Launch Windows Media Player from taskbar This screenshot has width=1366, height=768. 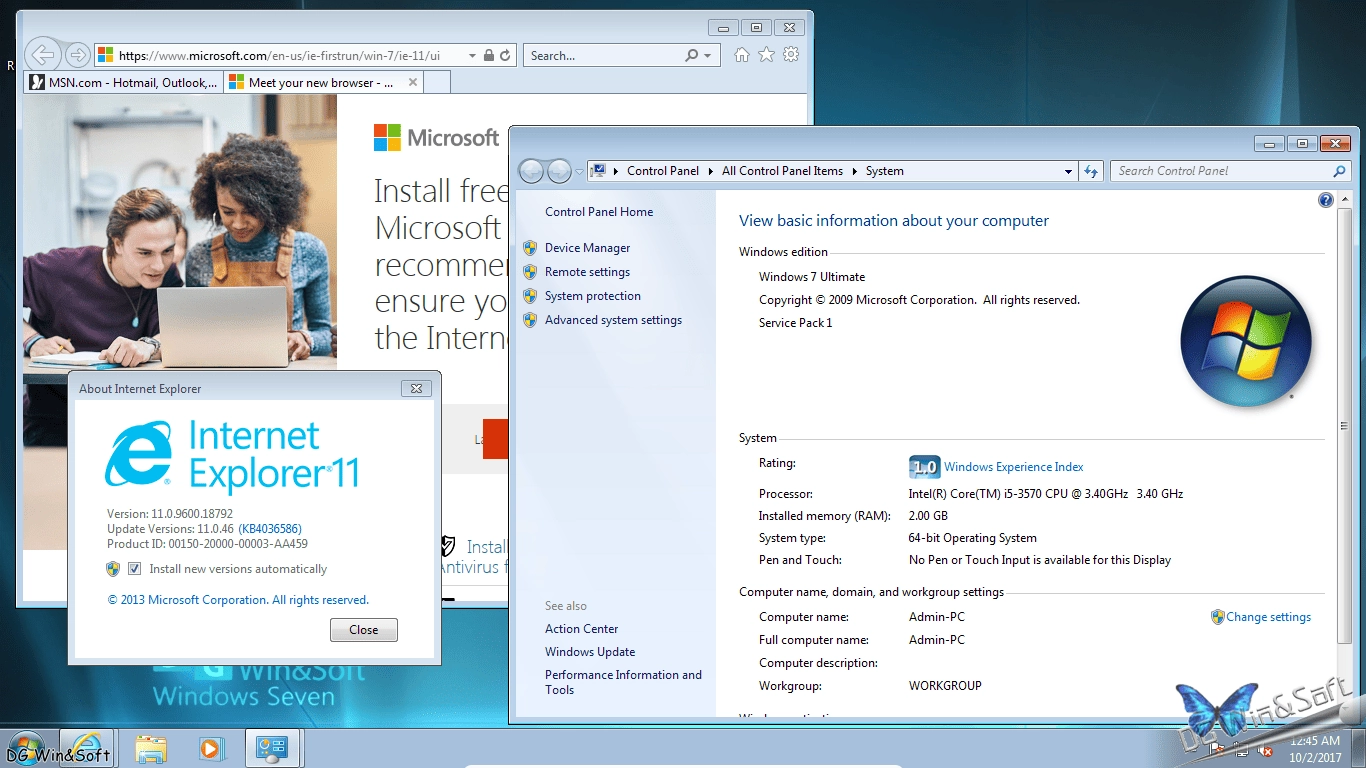coord(211,748)
